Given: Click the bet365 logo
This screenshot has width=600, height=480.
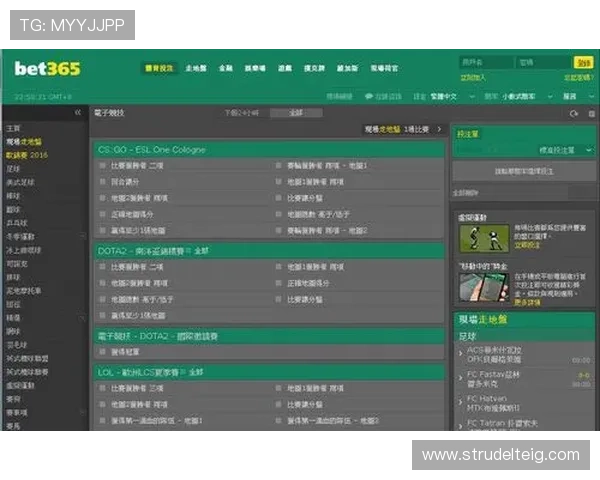Looking at the screenshot, I should [x=47, y=69].
